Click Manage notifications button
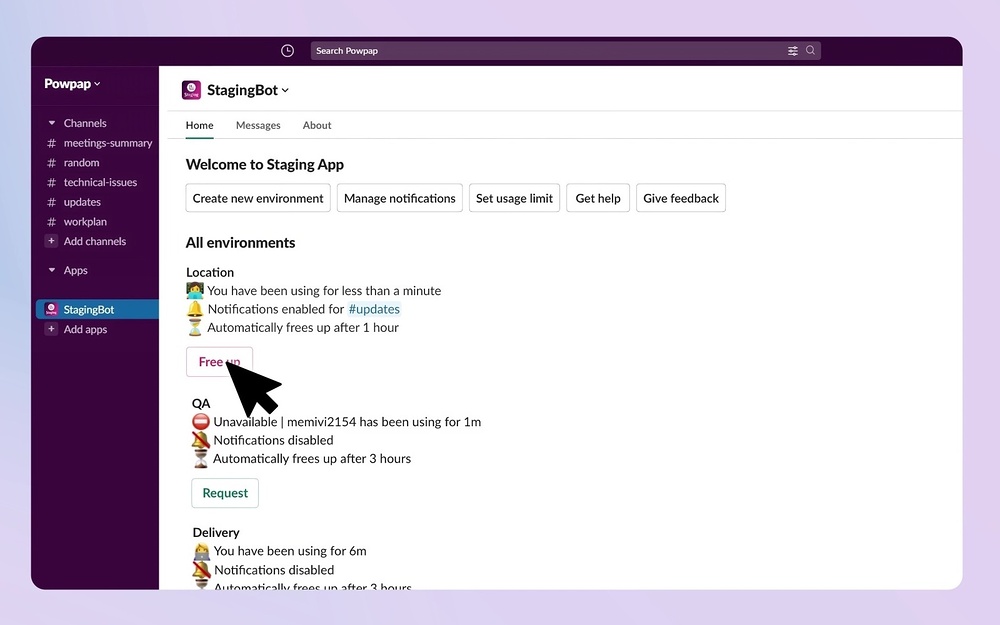Viewport: 1000px width, 625px height. pyautogui.click(x=400, y=198)
